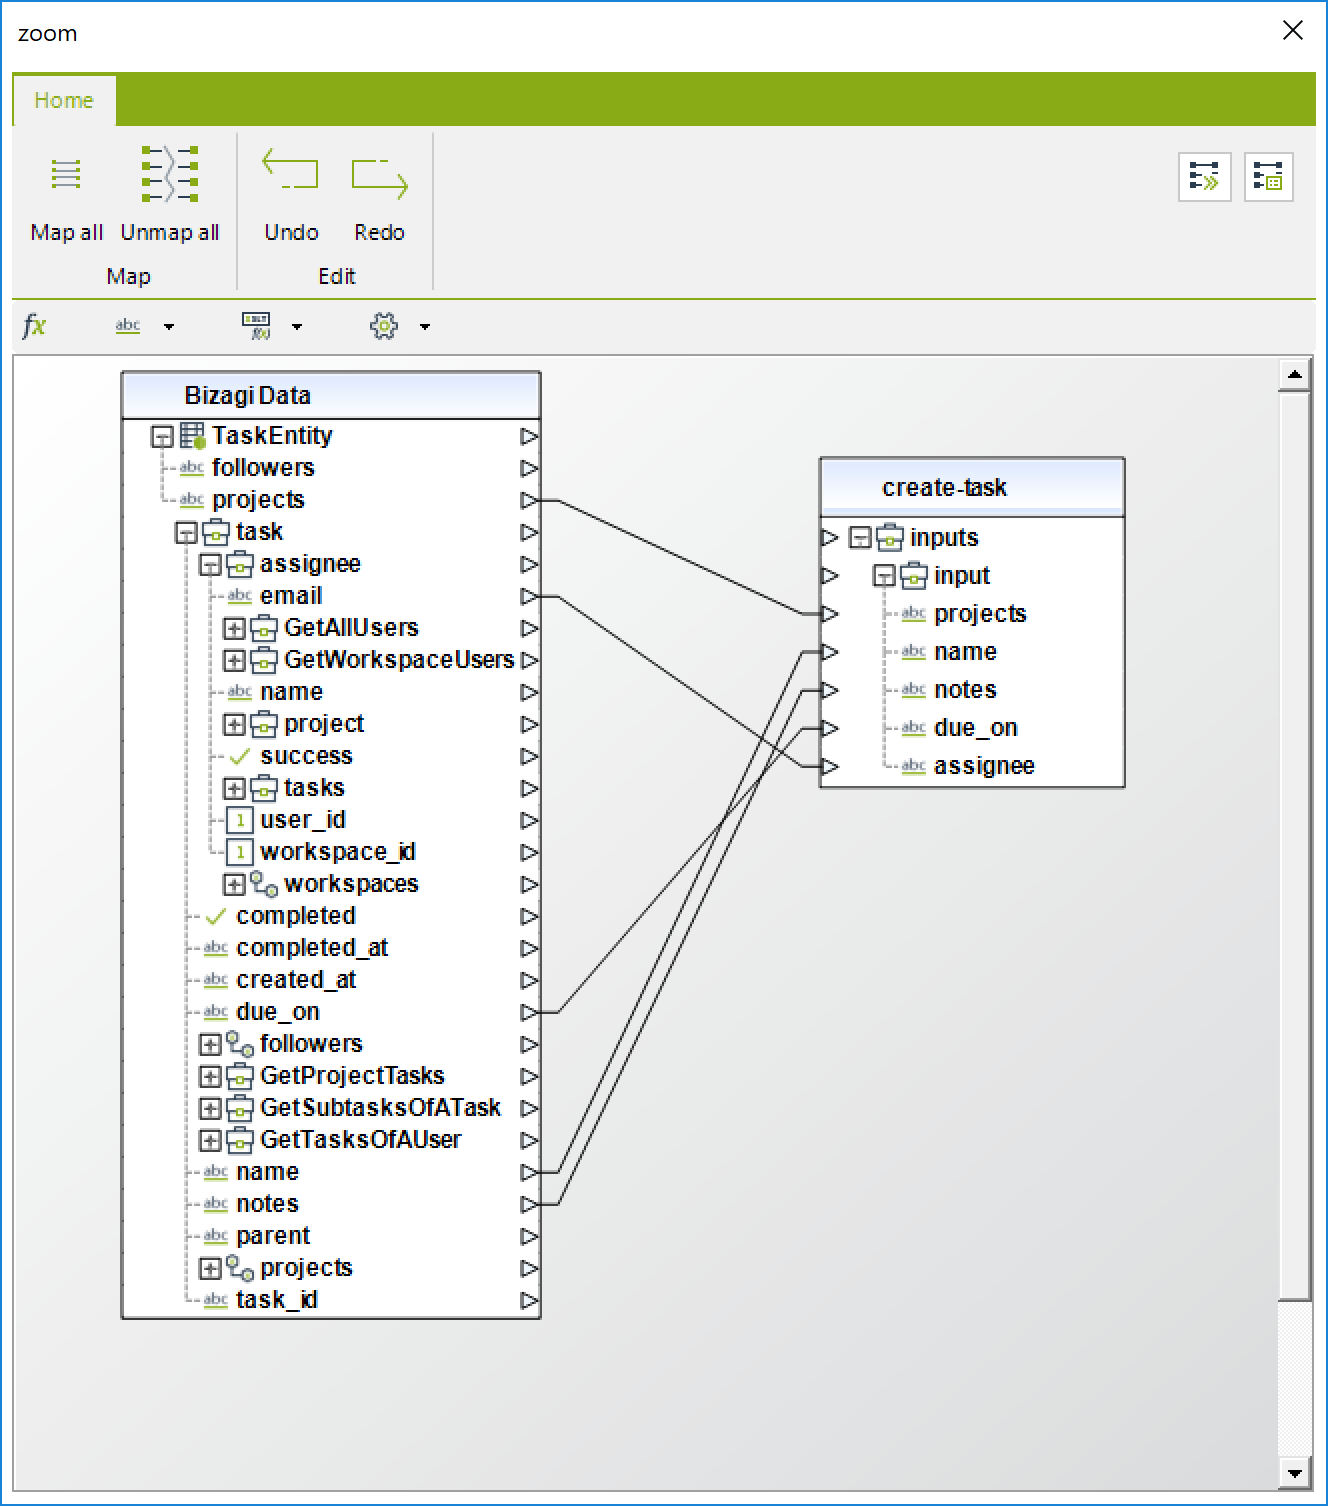Select the email attribute under assignee
Viewport: 1328px width, 1506px height.
(291, 596)
